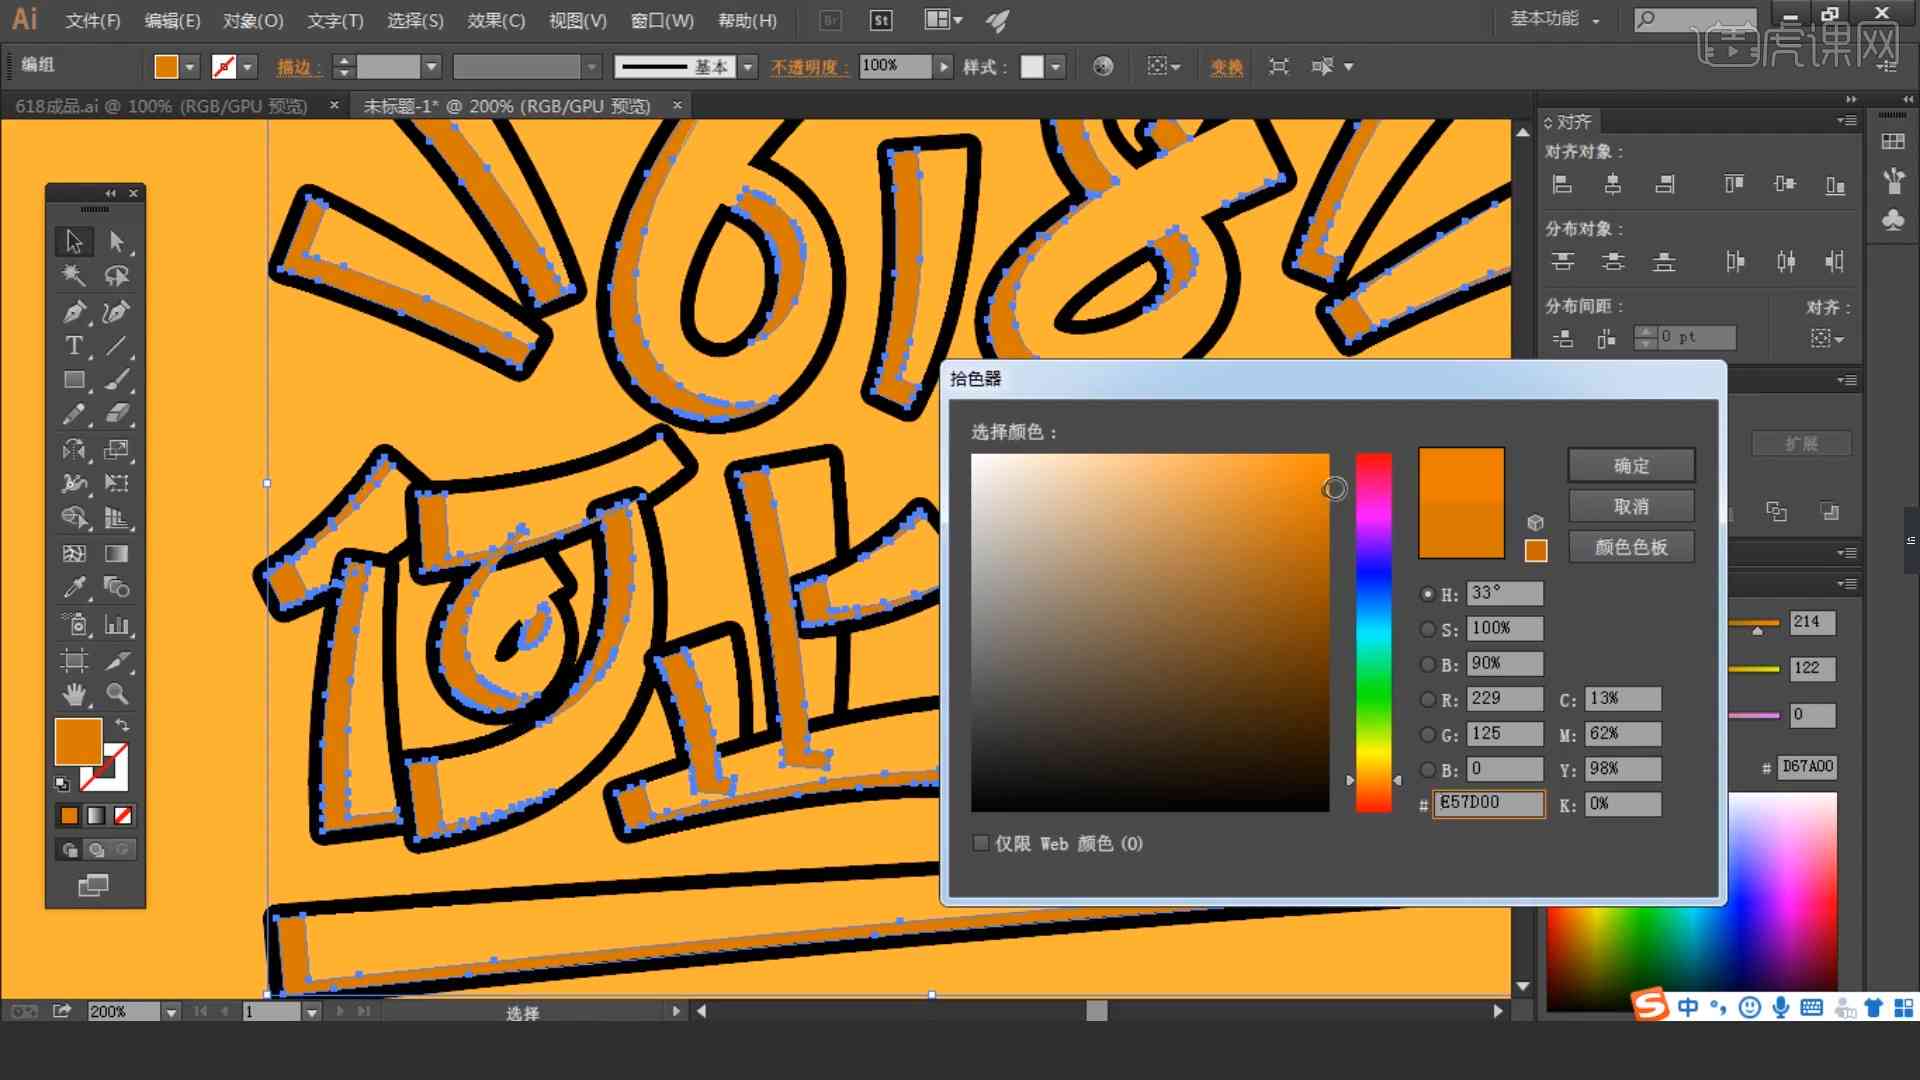The width and height of the screenshot is (1920, 1080).
Task: Open 效果(C) menu
Action: (x=496, y=20)
